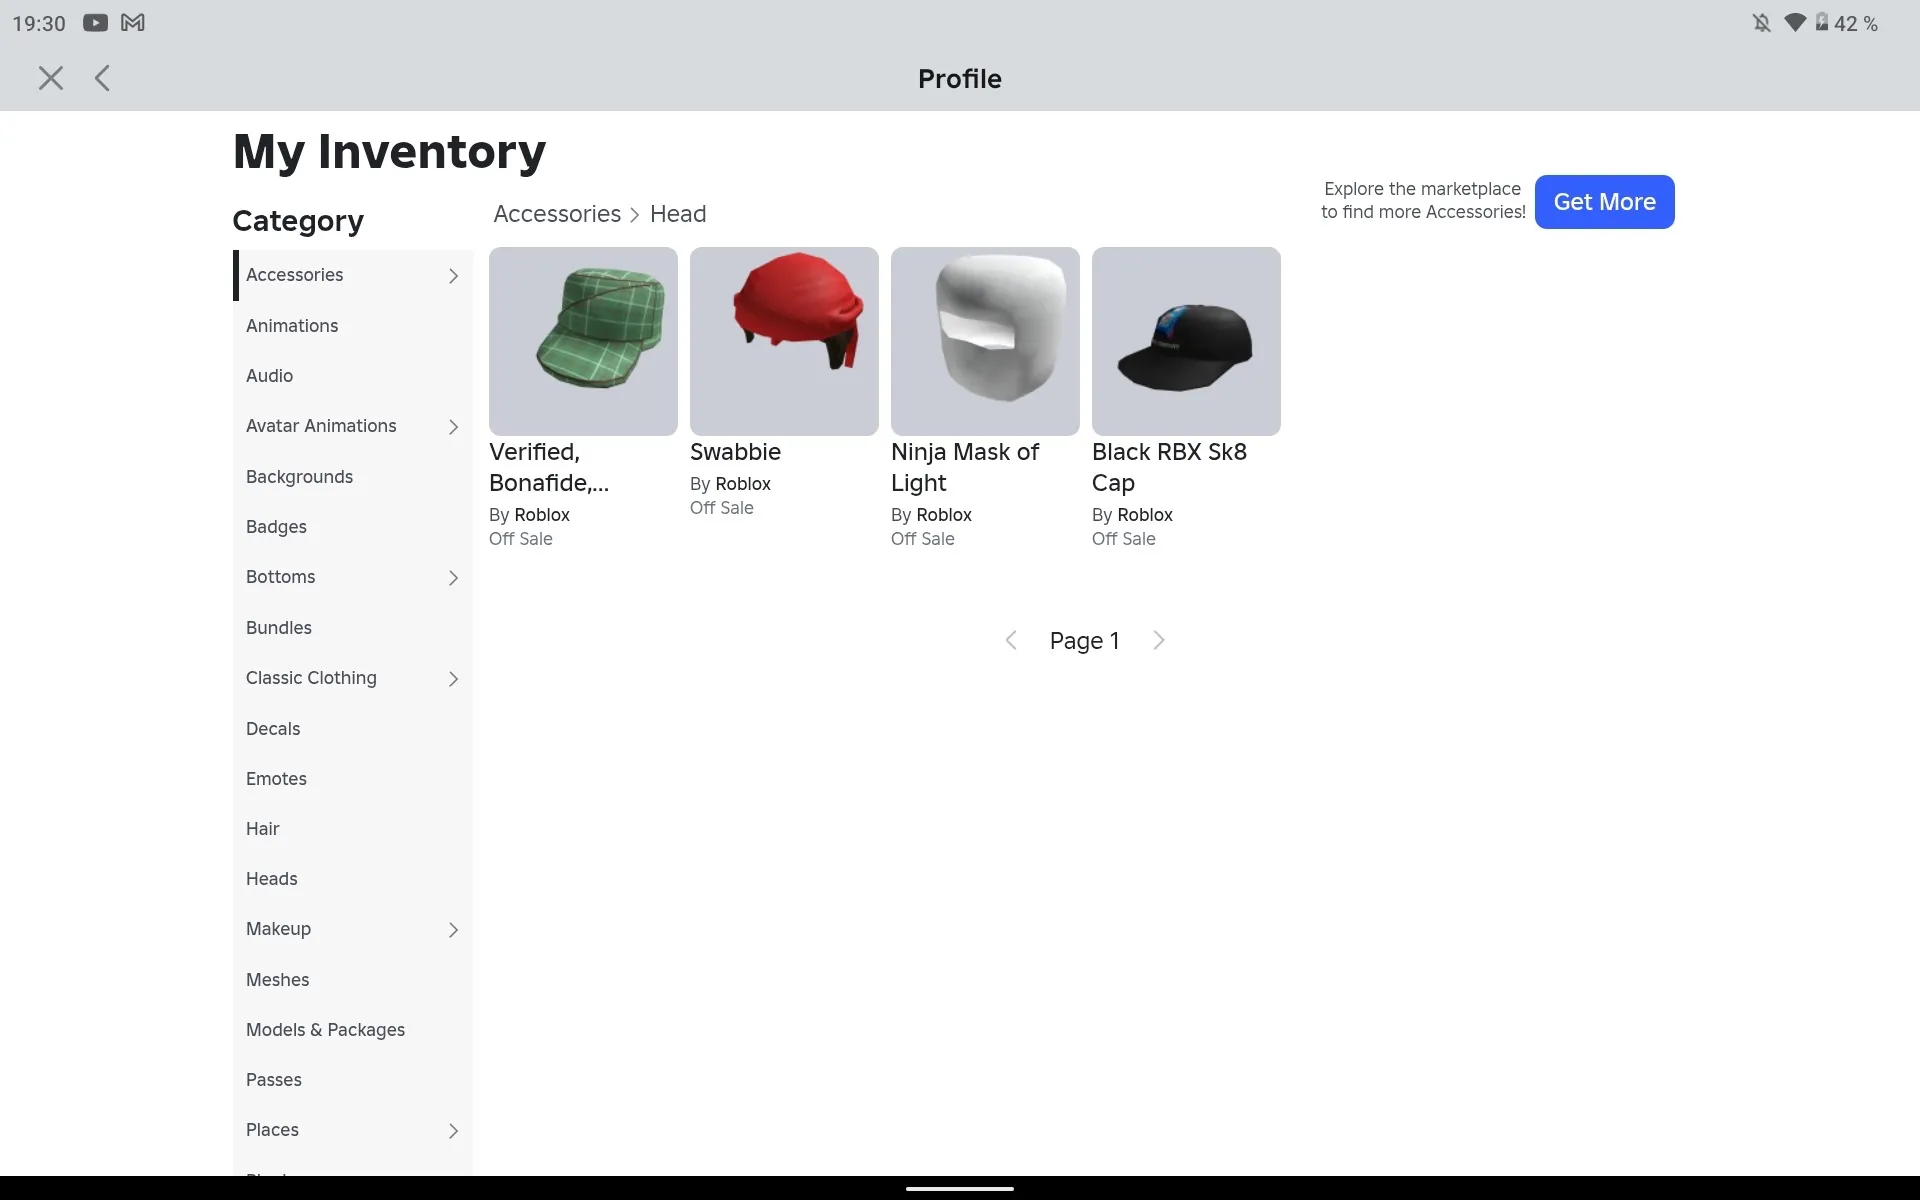This screenshot has width=1920, height=1200.
Task: Click the Get More button
Action: (x=1604, y=202)
